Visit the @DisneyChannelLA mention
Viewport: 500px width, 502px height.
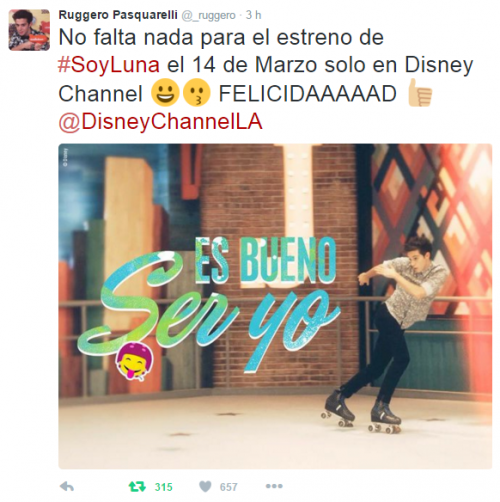tap(161, 122)
